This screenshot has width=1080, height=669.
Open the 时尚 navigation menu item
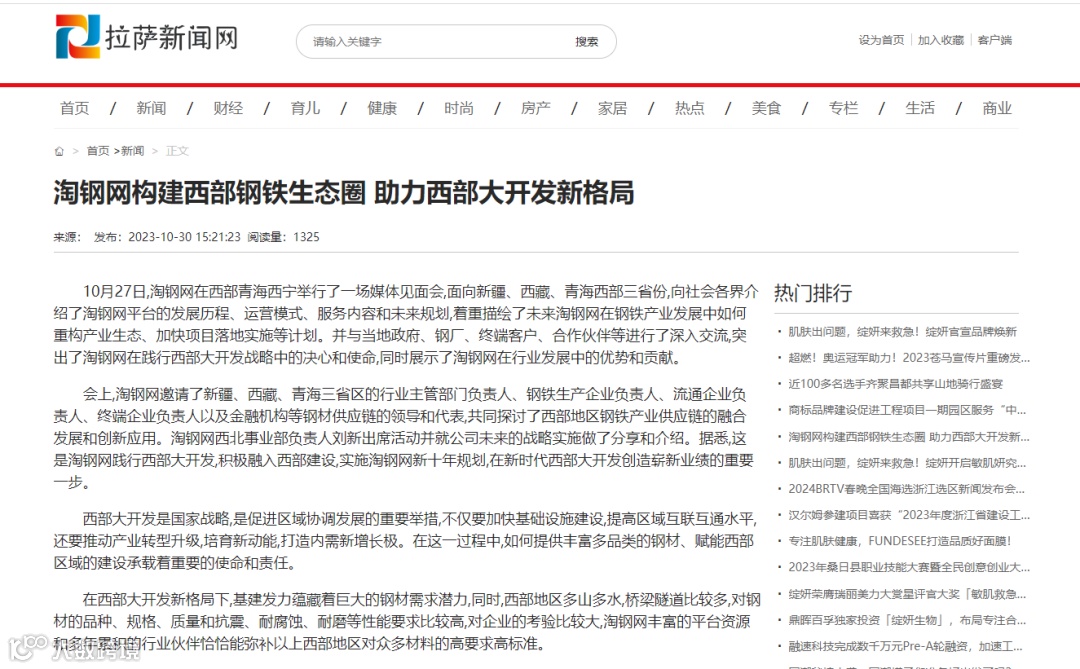coord(459,108)
